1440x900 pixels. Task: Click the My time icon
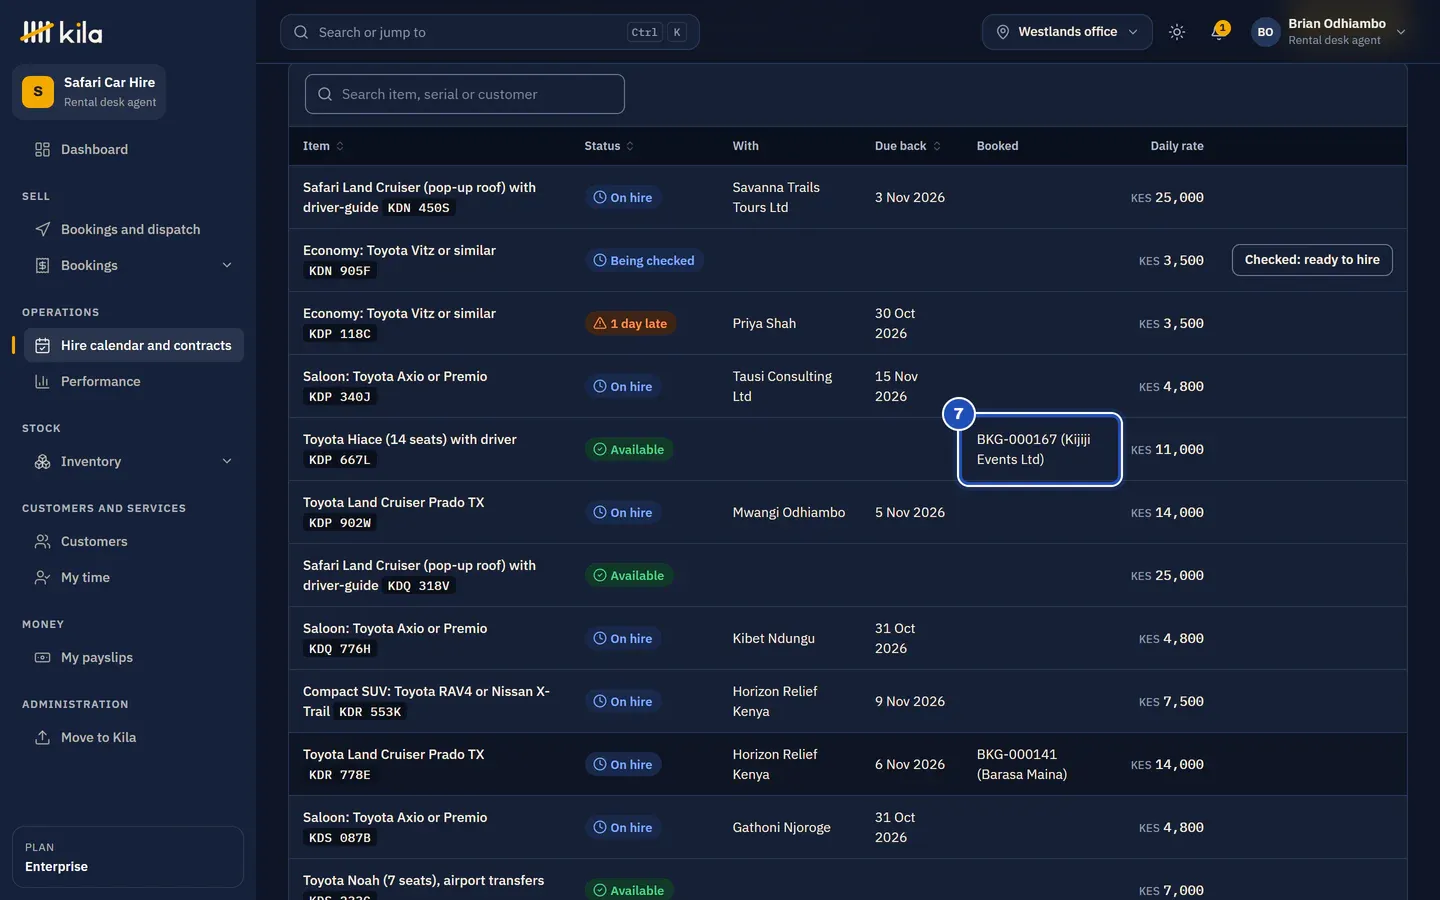[42, 577]
